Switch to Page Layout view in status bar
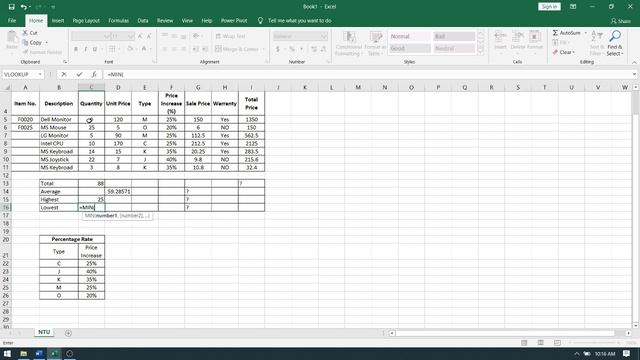640x360 pixels. (x=541, y=343)
